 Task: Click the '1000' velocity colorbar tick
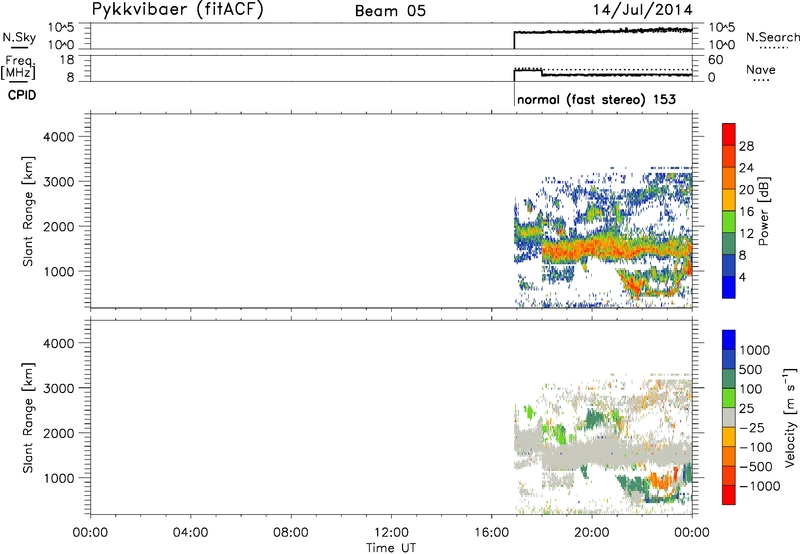(x=755, y=350)
